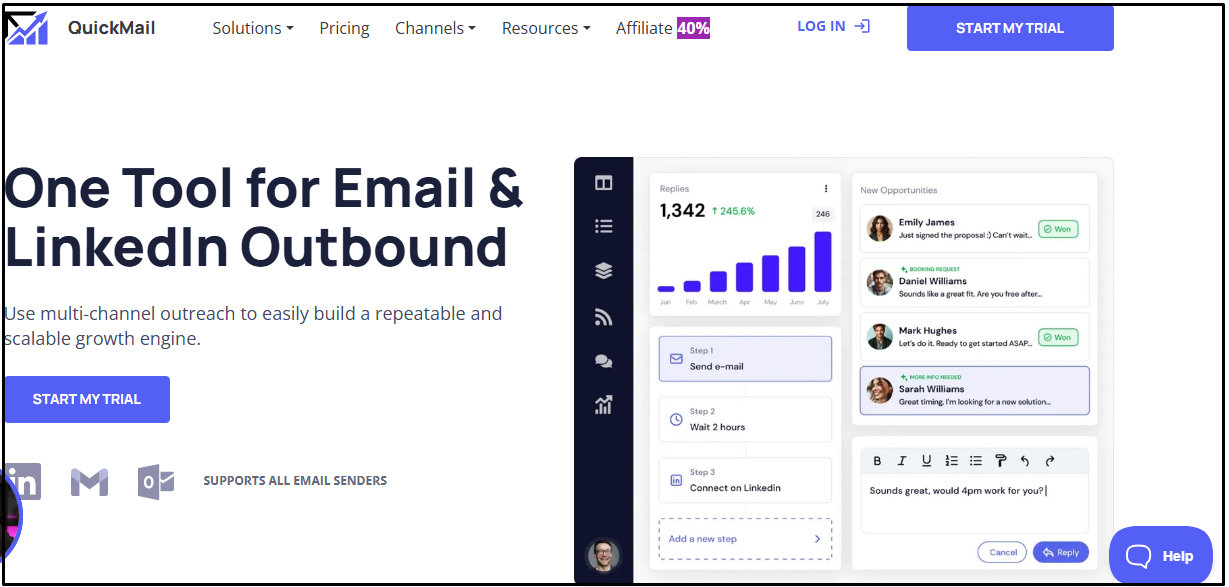This screenshot has height=587, width=1229.
Task: Click the undo arrow in editor toolbar
Action: pos(1024,461)
